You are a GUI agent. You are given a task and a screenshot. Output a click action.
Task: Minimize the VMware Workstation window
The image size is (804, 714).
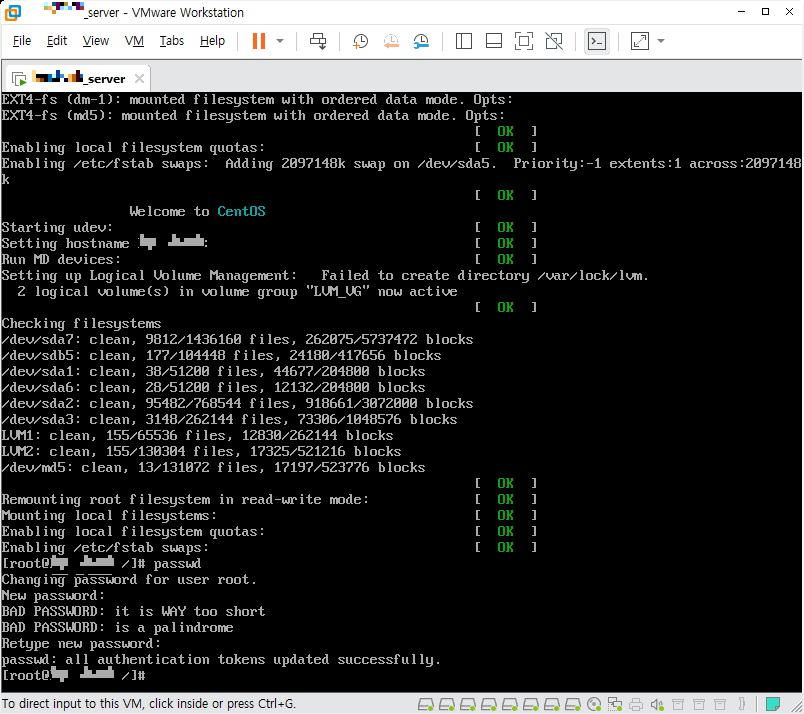click(x=741, y=12)
